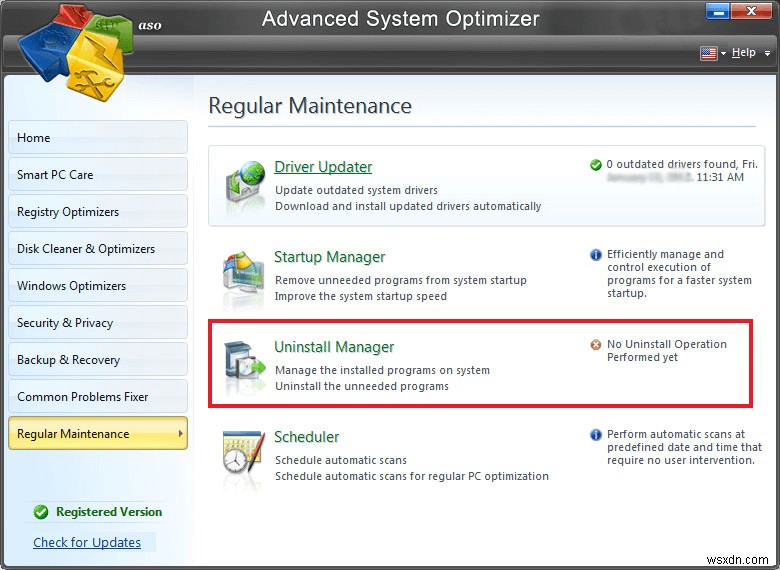Select Registry Optimizers in sidebar
Screen dimensions: 780x570
point(98,211)
